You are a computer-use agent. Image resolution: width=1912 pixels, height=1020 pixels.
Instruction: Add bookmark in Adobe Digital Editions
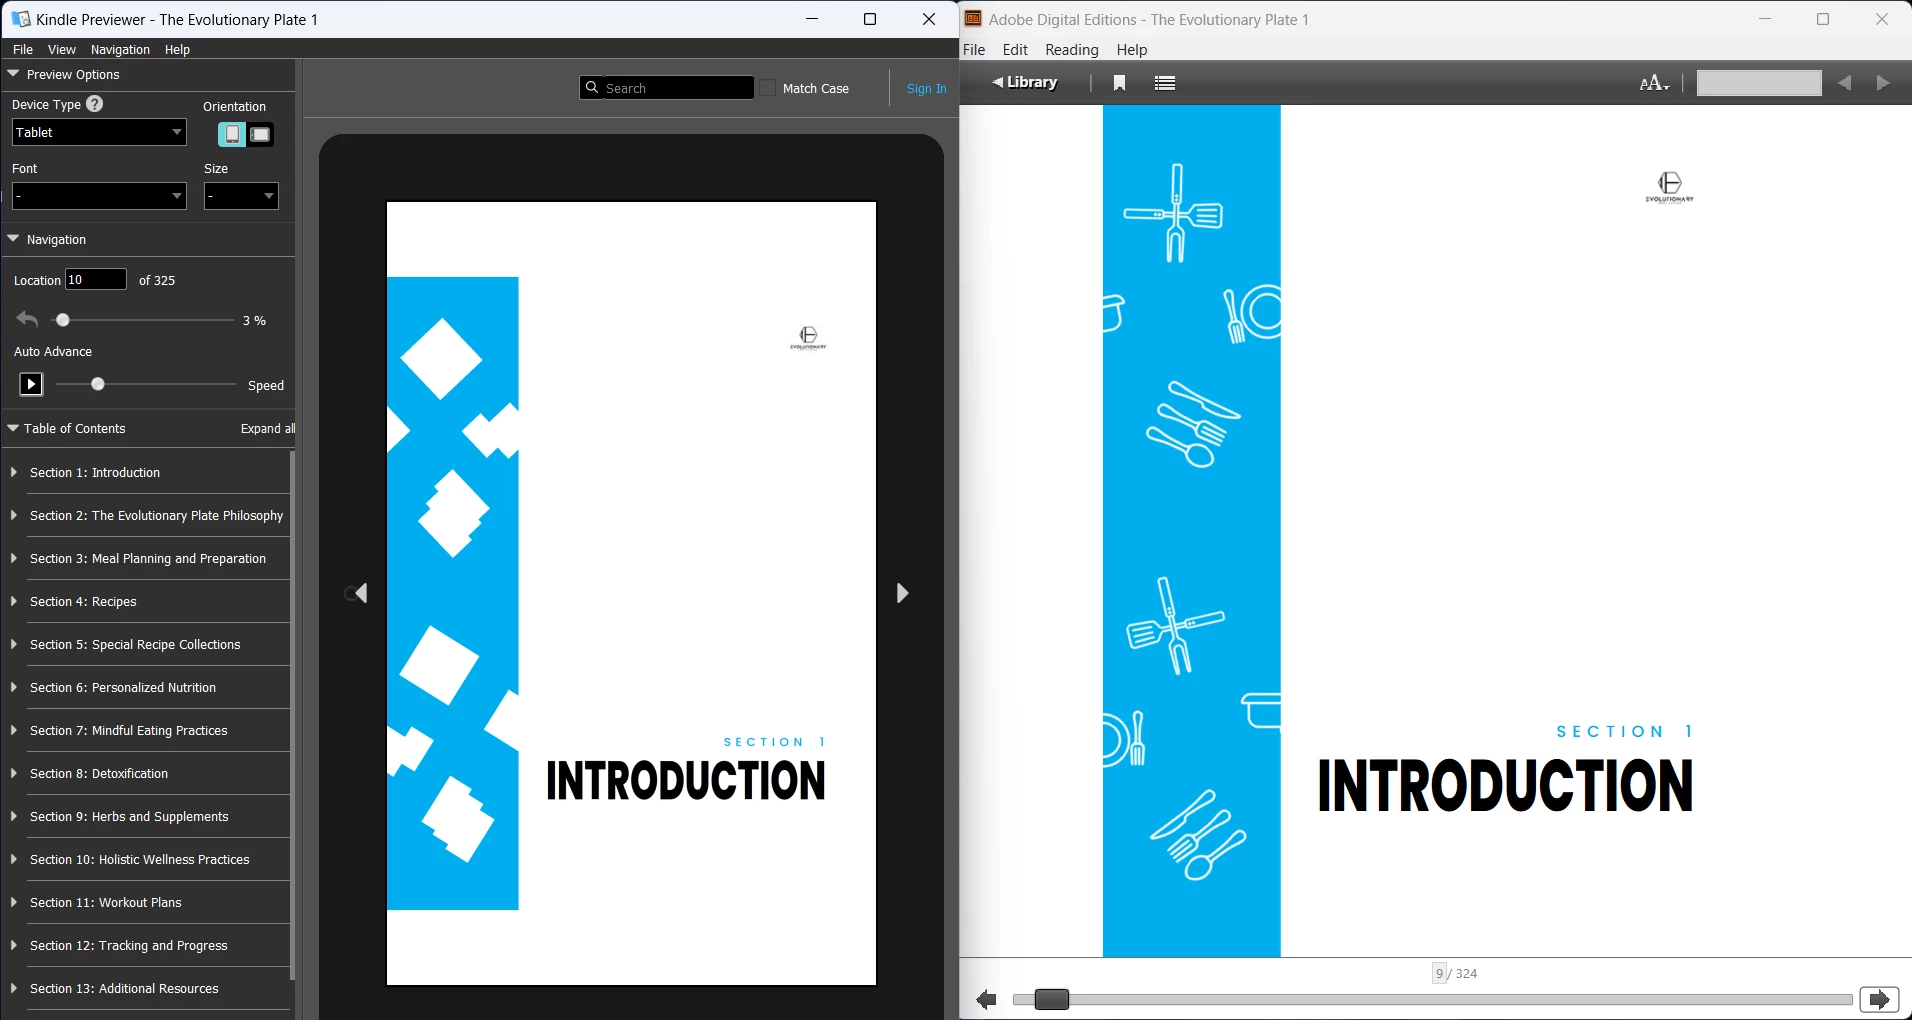point(1120,83)
